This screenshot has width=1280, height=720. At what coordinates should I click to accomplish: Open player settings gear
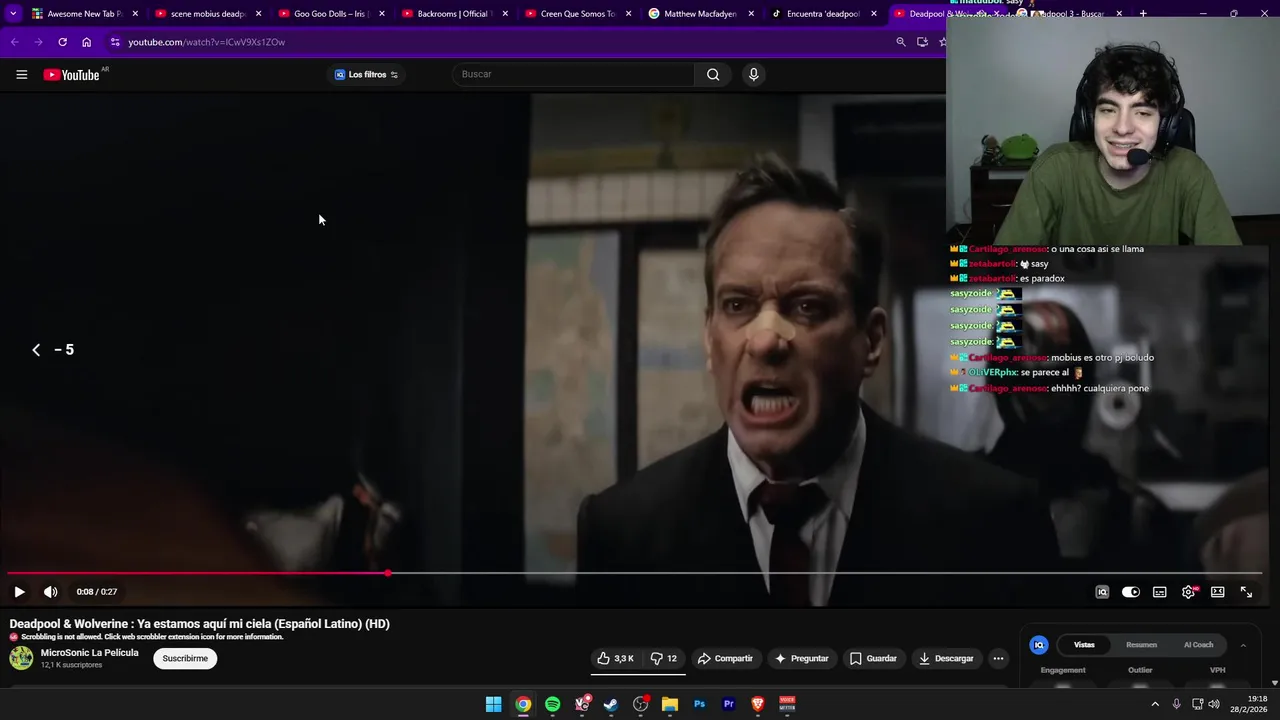point(1189,592)
